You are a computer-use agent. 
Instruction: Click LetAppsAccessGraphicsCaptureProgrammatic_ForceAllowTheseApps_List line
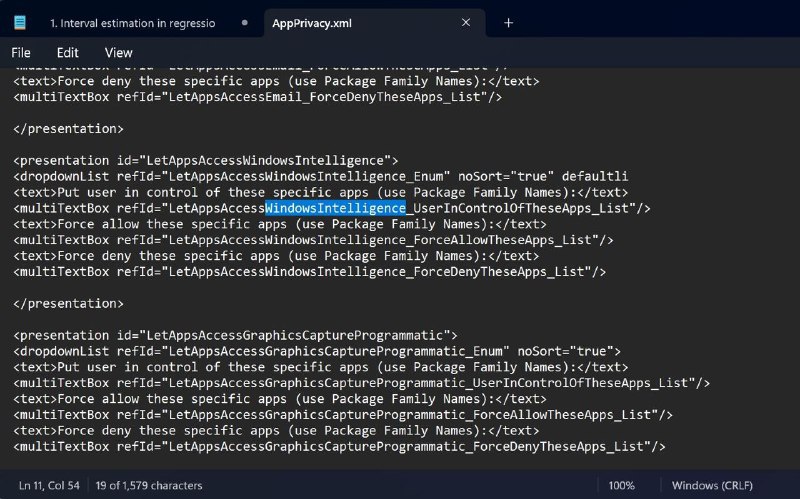coord(343,414)
